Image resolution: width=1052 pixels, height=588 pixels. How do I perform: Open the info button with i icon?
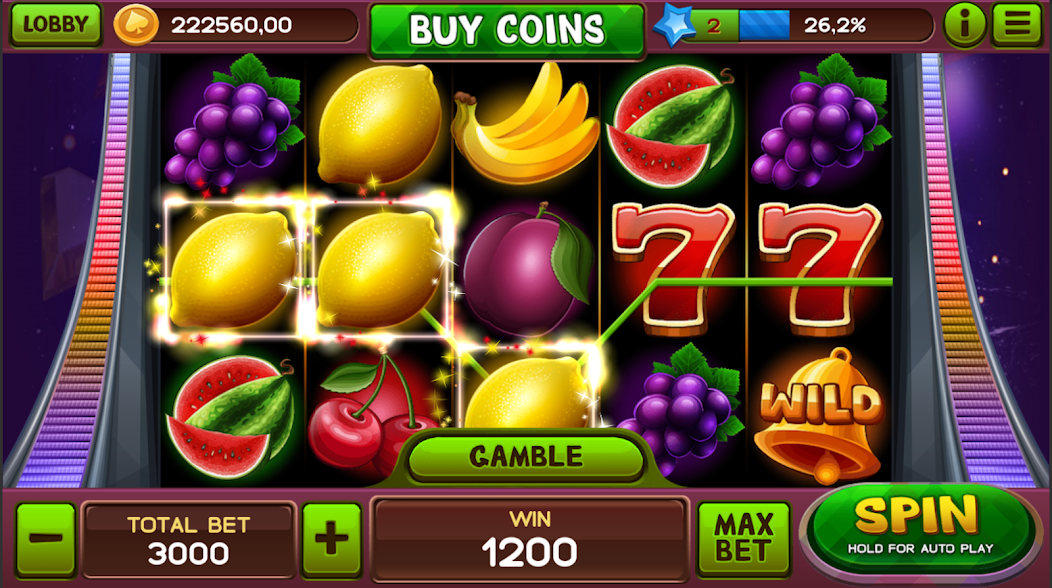(965, 26)
